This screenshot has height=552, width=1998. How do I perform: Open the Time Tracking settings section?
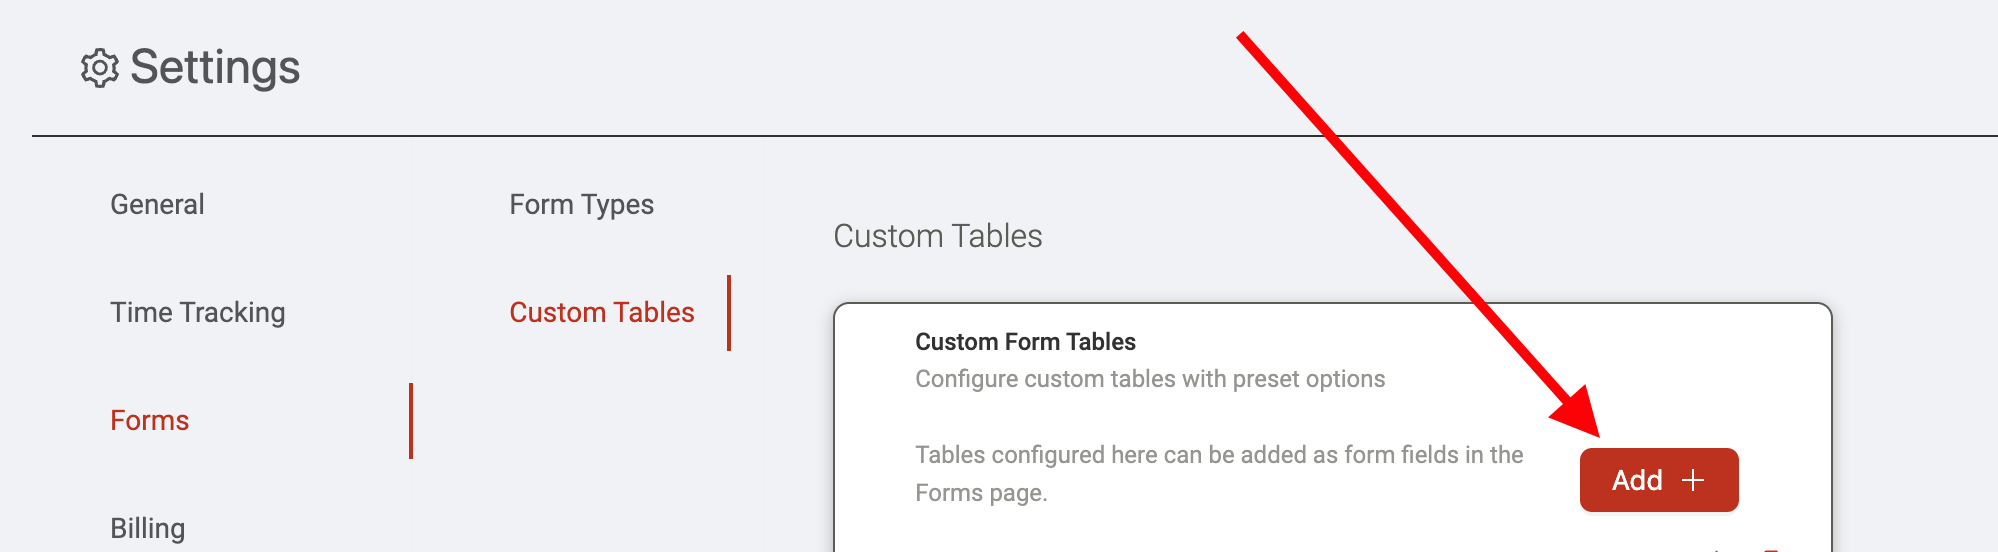click(x=198, y=312)
